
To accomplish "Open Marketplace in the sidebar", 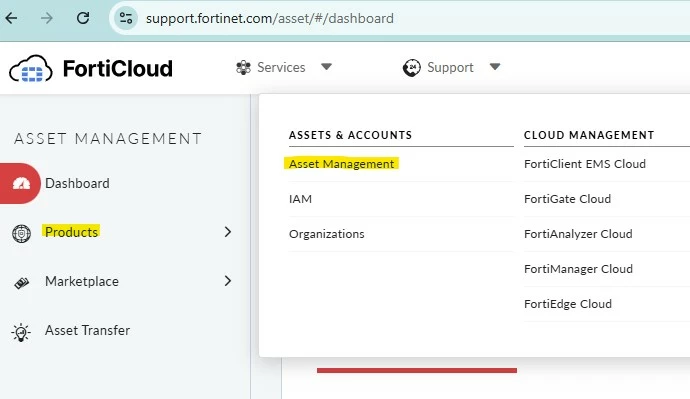I will pyautogui.click(x=82, y=281).
